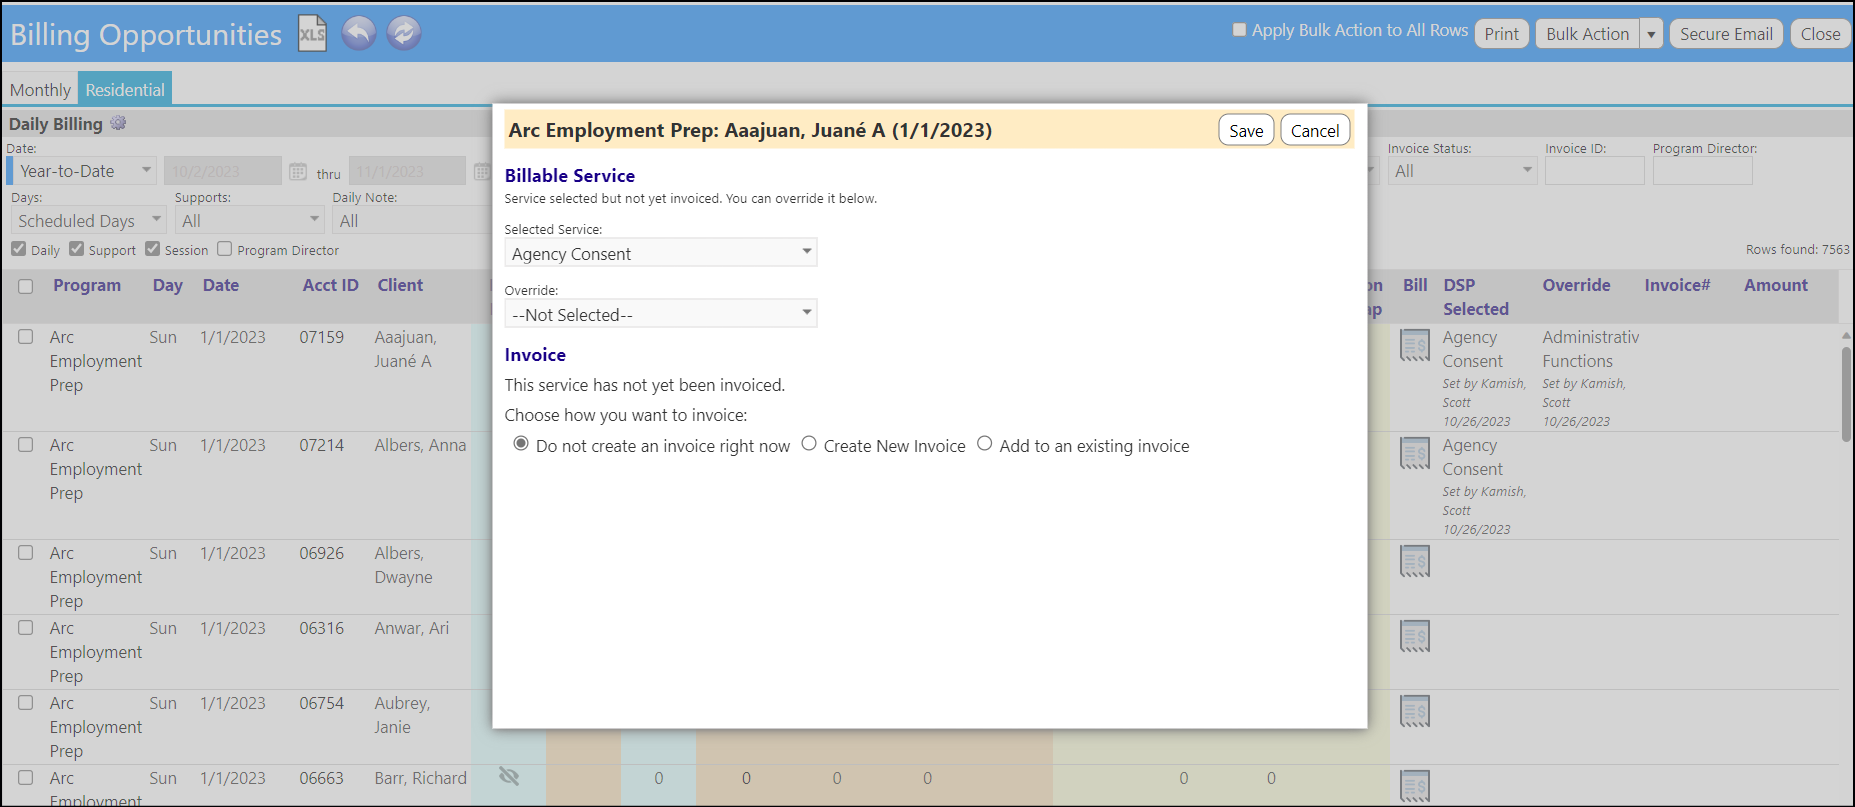
Task: Select row checkbox for account 07159
Action: pyautogui.click(x=26, y=337)
